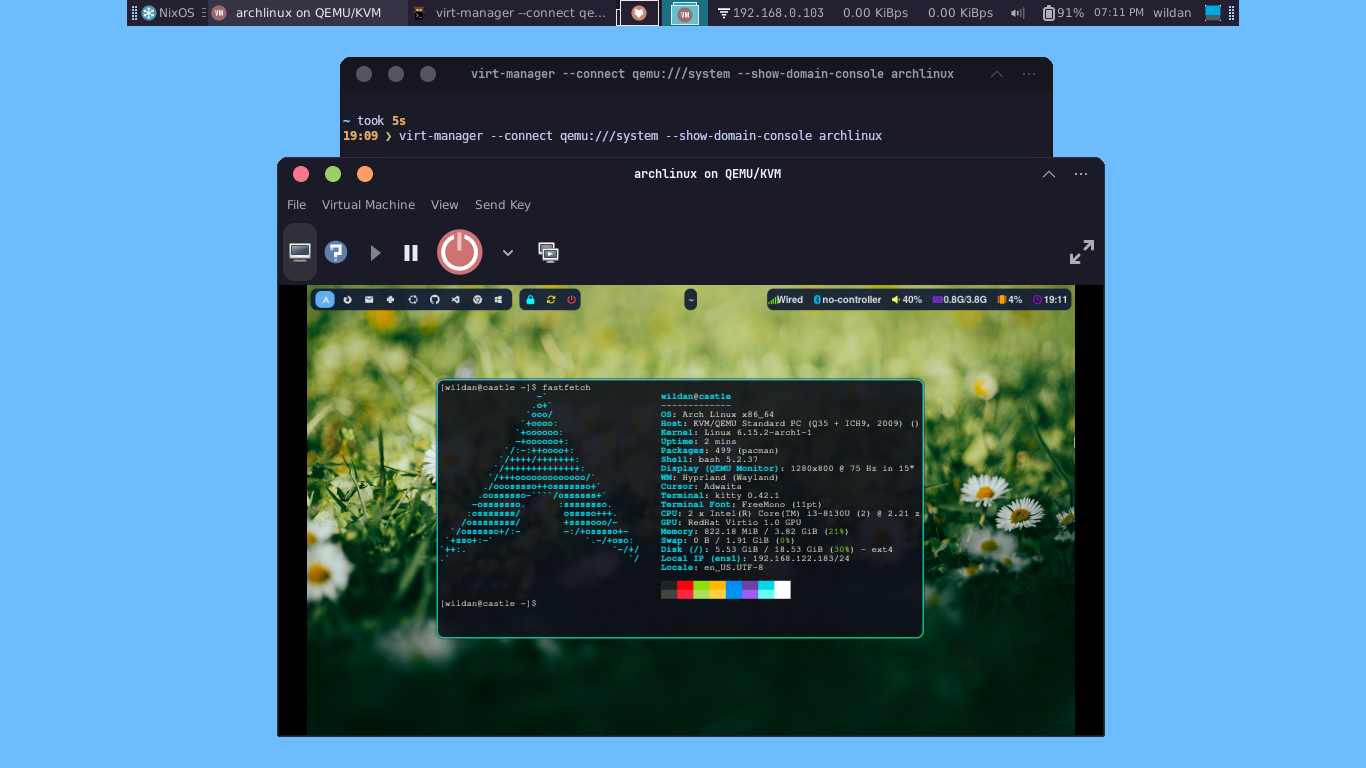Click the 'Kernel: Linux 6.15.2-arch1-1' line
Viewport: 1366px width, 768px height.
(736, 432)
